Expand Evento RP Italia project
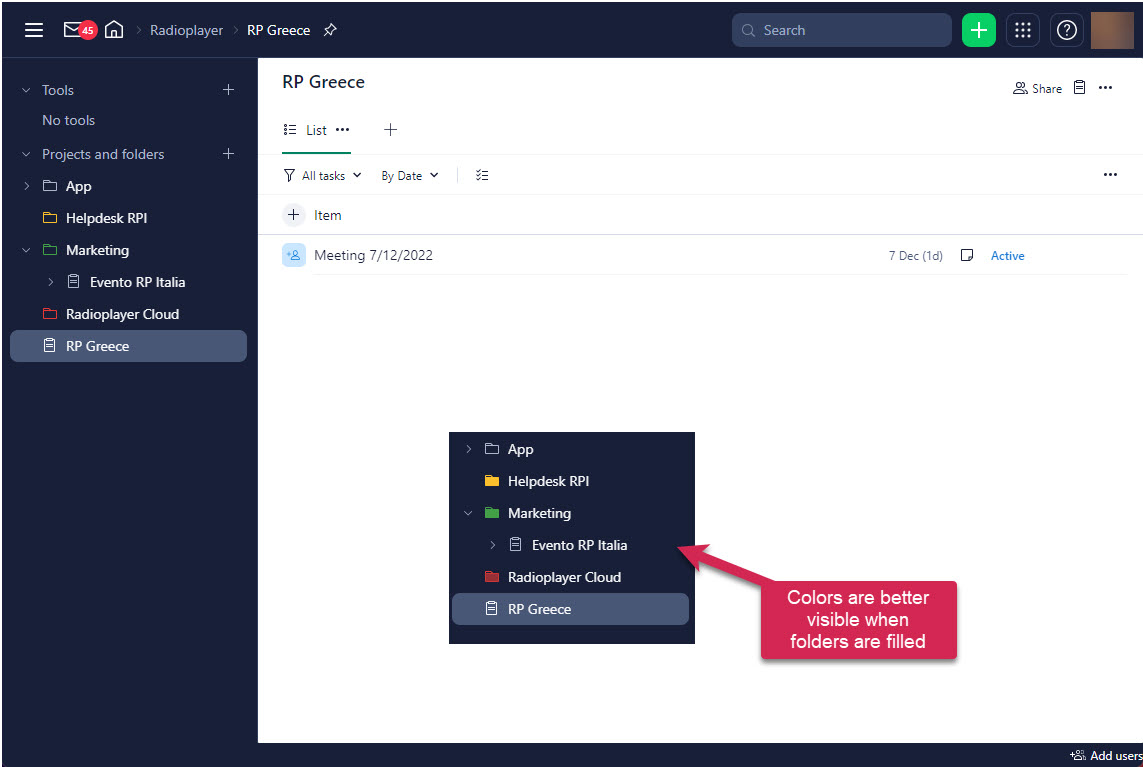Image resolution: width=1143 pixels, height=767 pixels. coord(51,282)
